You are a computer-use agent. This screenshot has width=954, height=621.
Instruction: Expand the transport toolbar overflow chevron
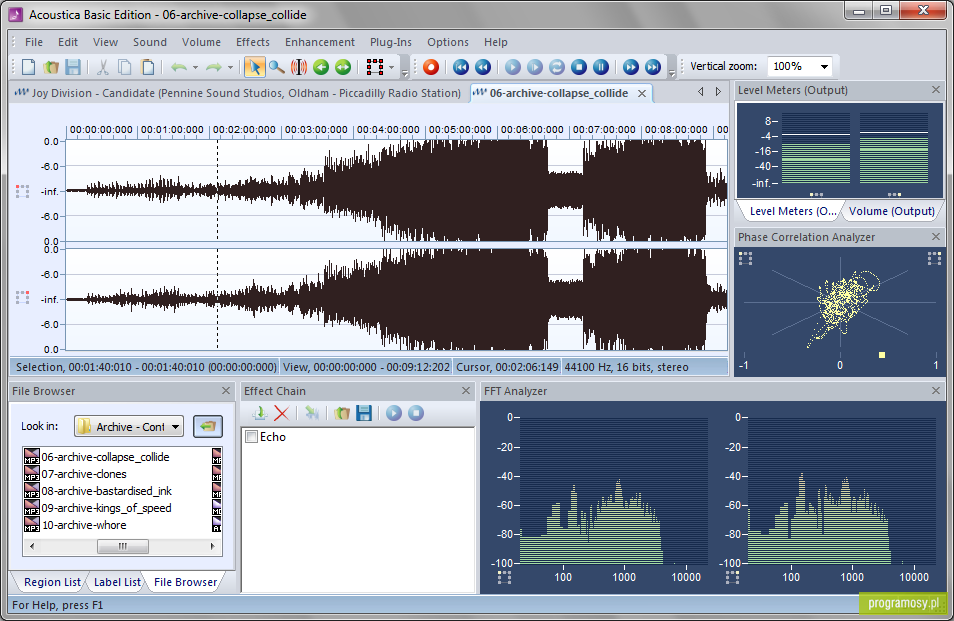(672, 72)
